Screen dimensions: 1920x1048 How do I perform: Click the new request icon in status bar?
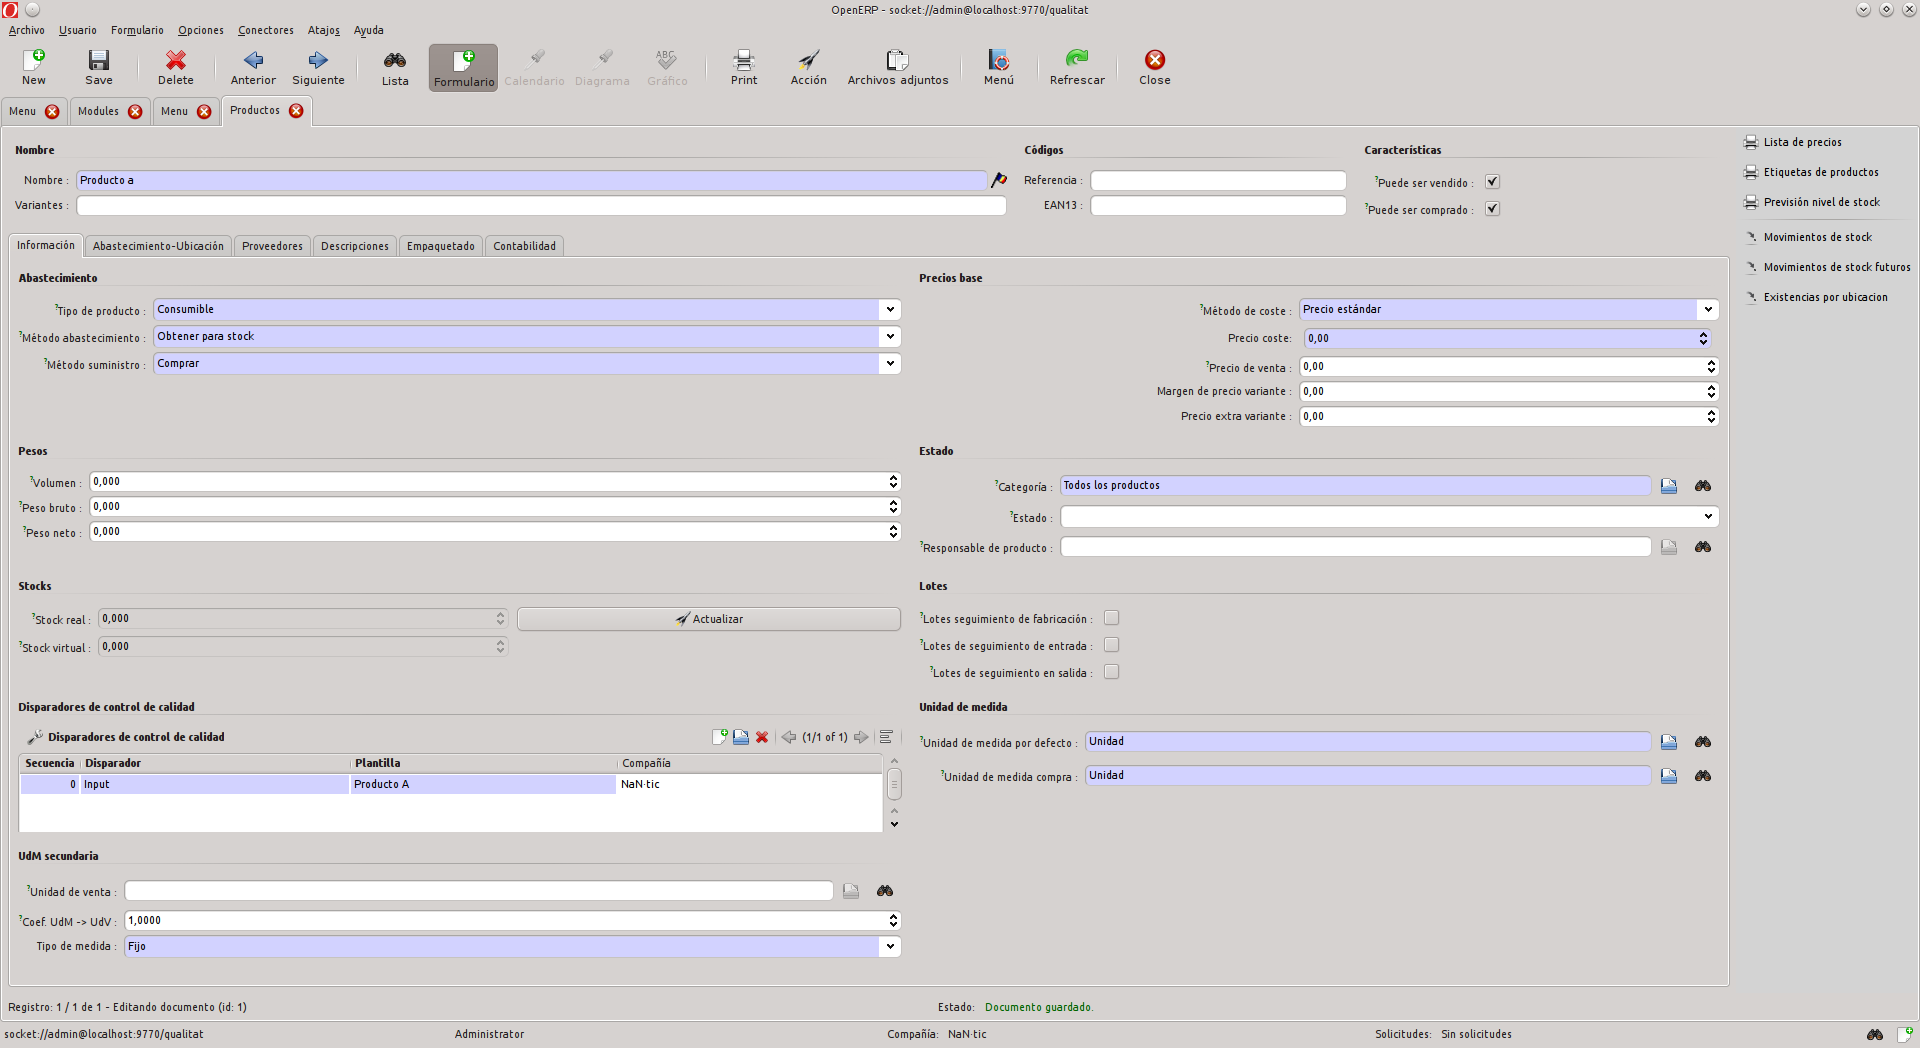coord(1906,1034)
